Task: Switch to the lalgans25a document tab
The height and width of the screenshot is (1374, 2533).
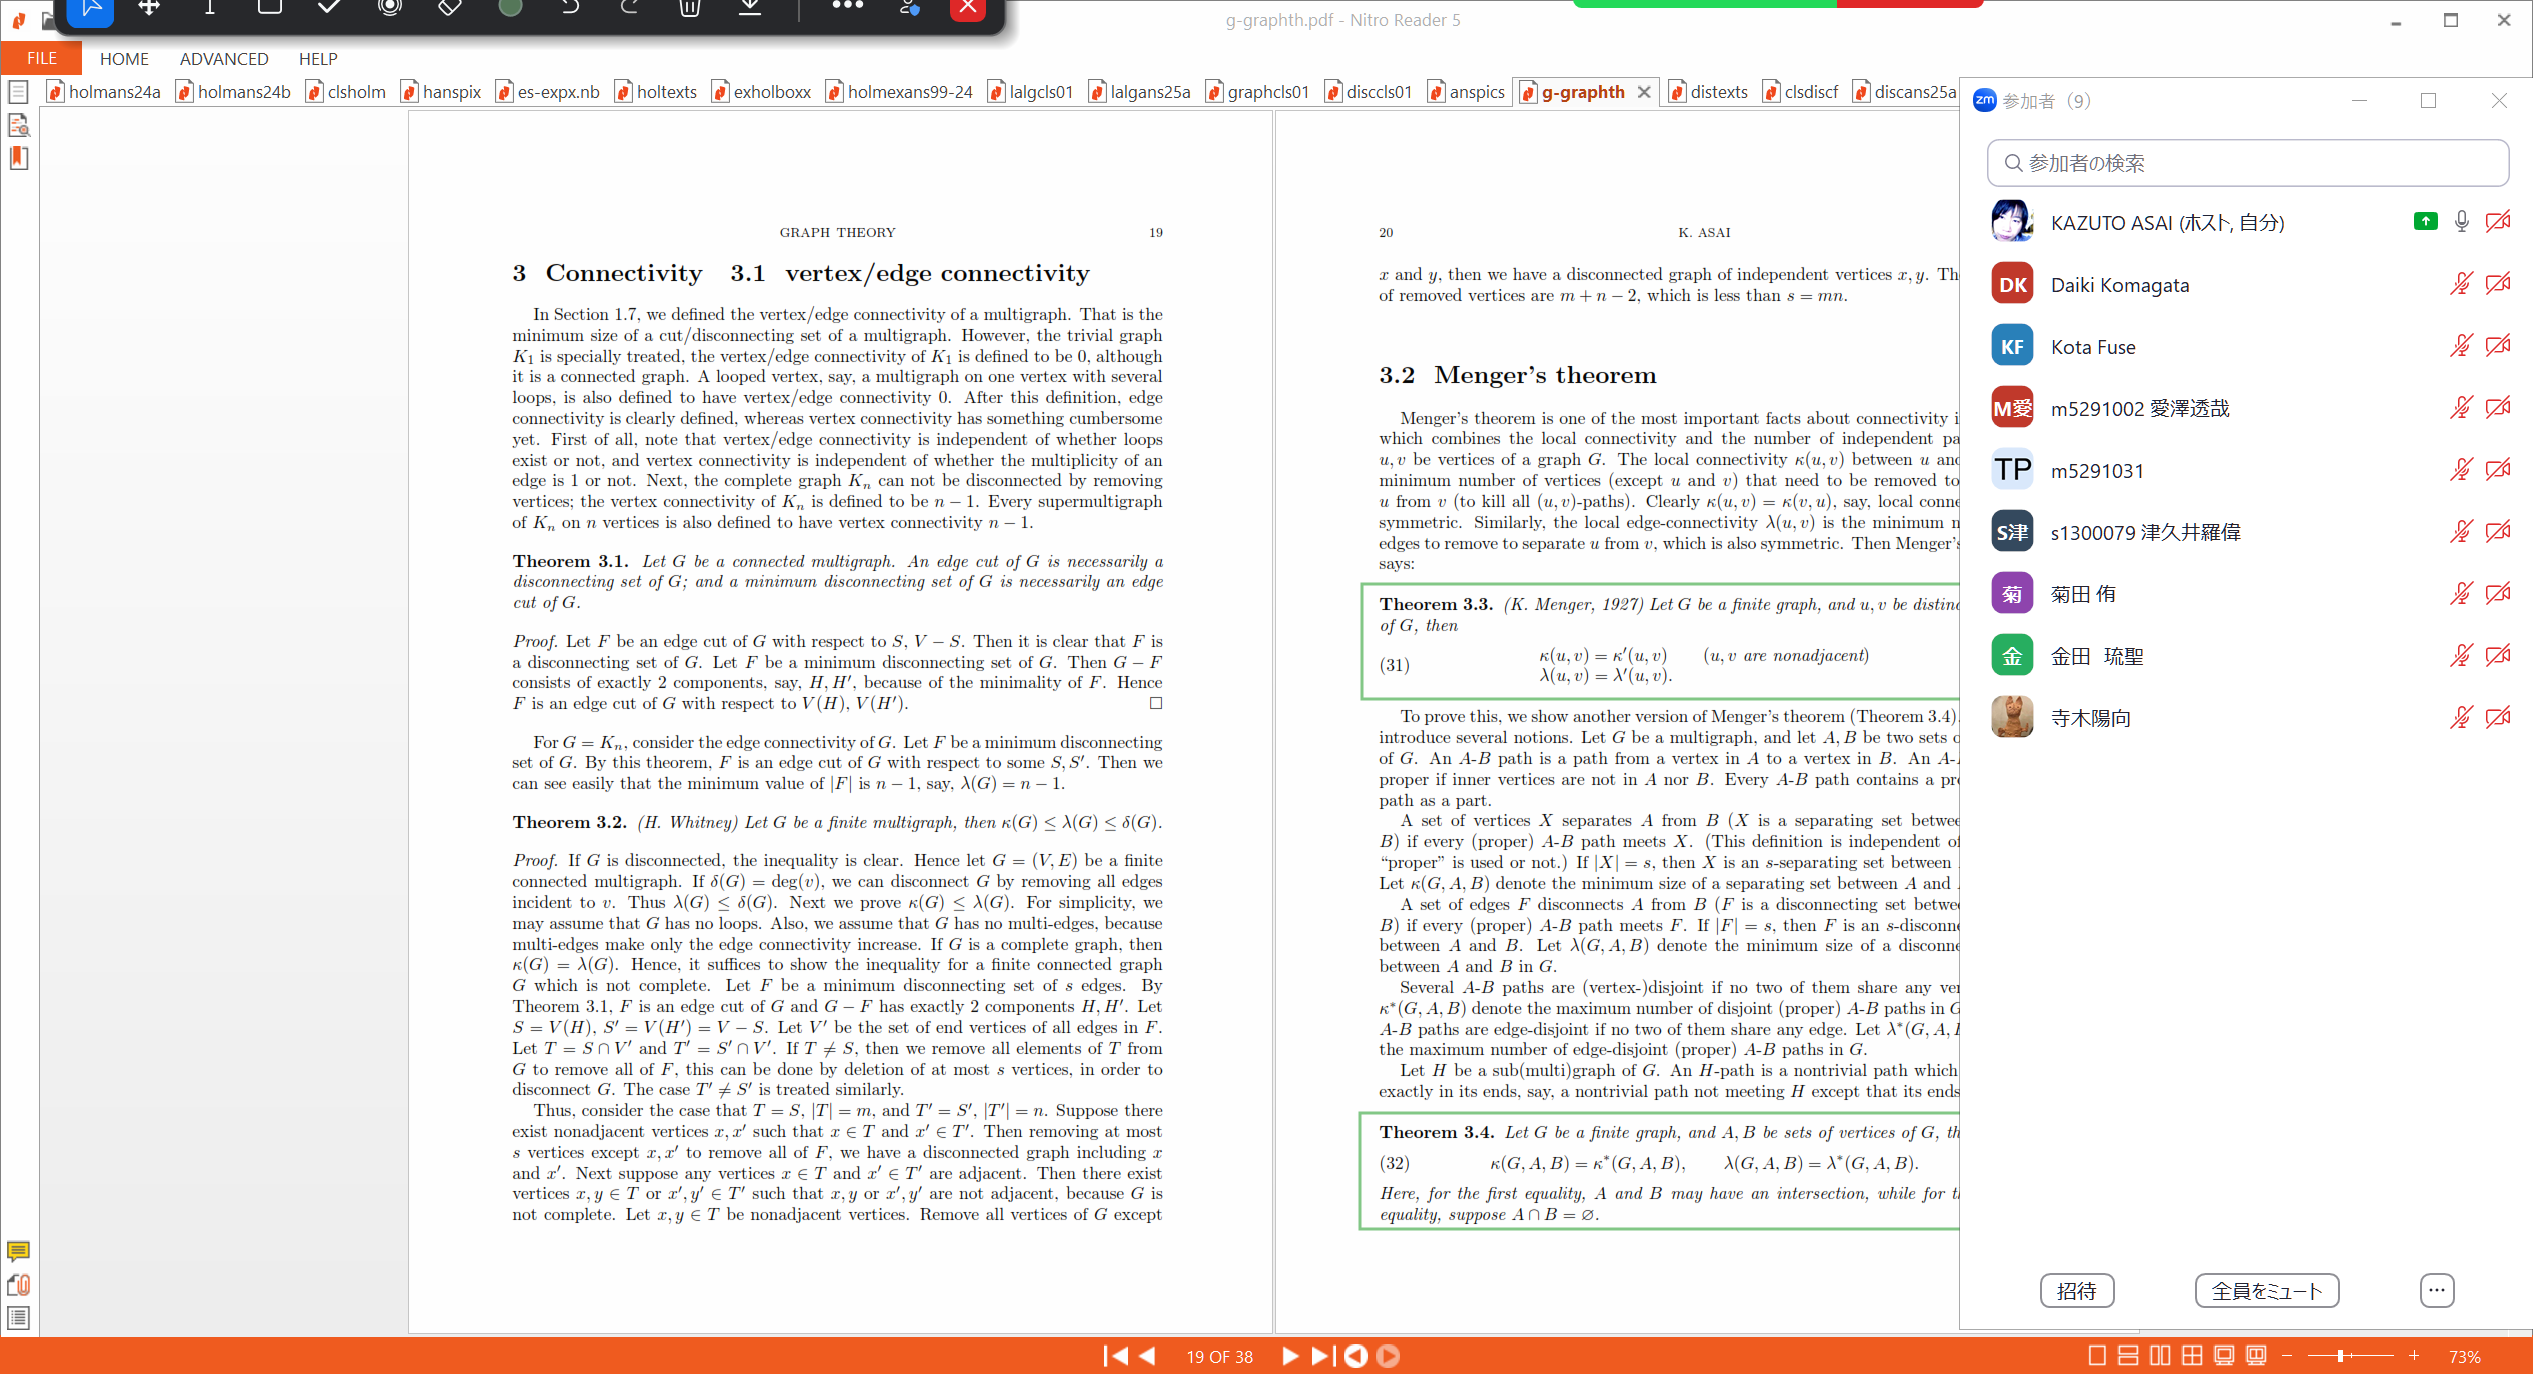Action: point(1140,92)
